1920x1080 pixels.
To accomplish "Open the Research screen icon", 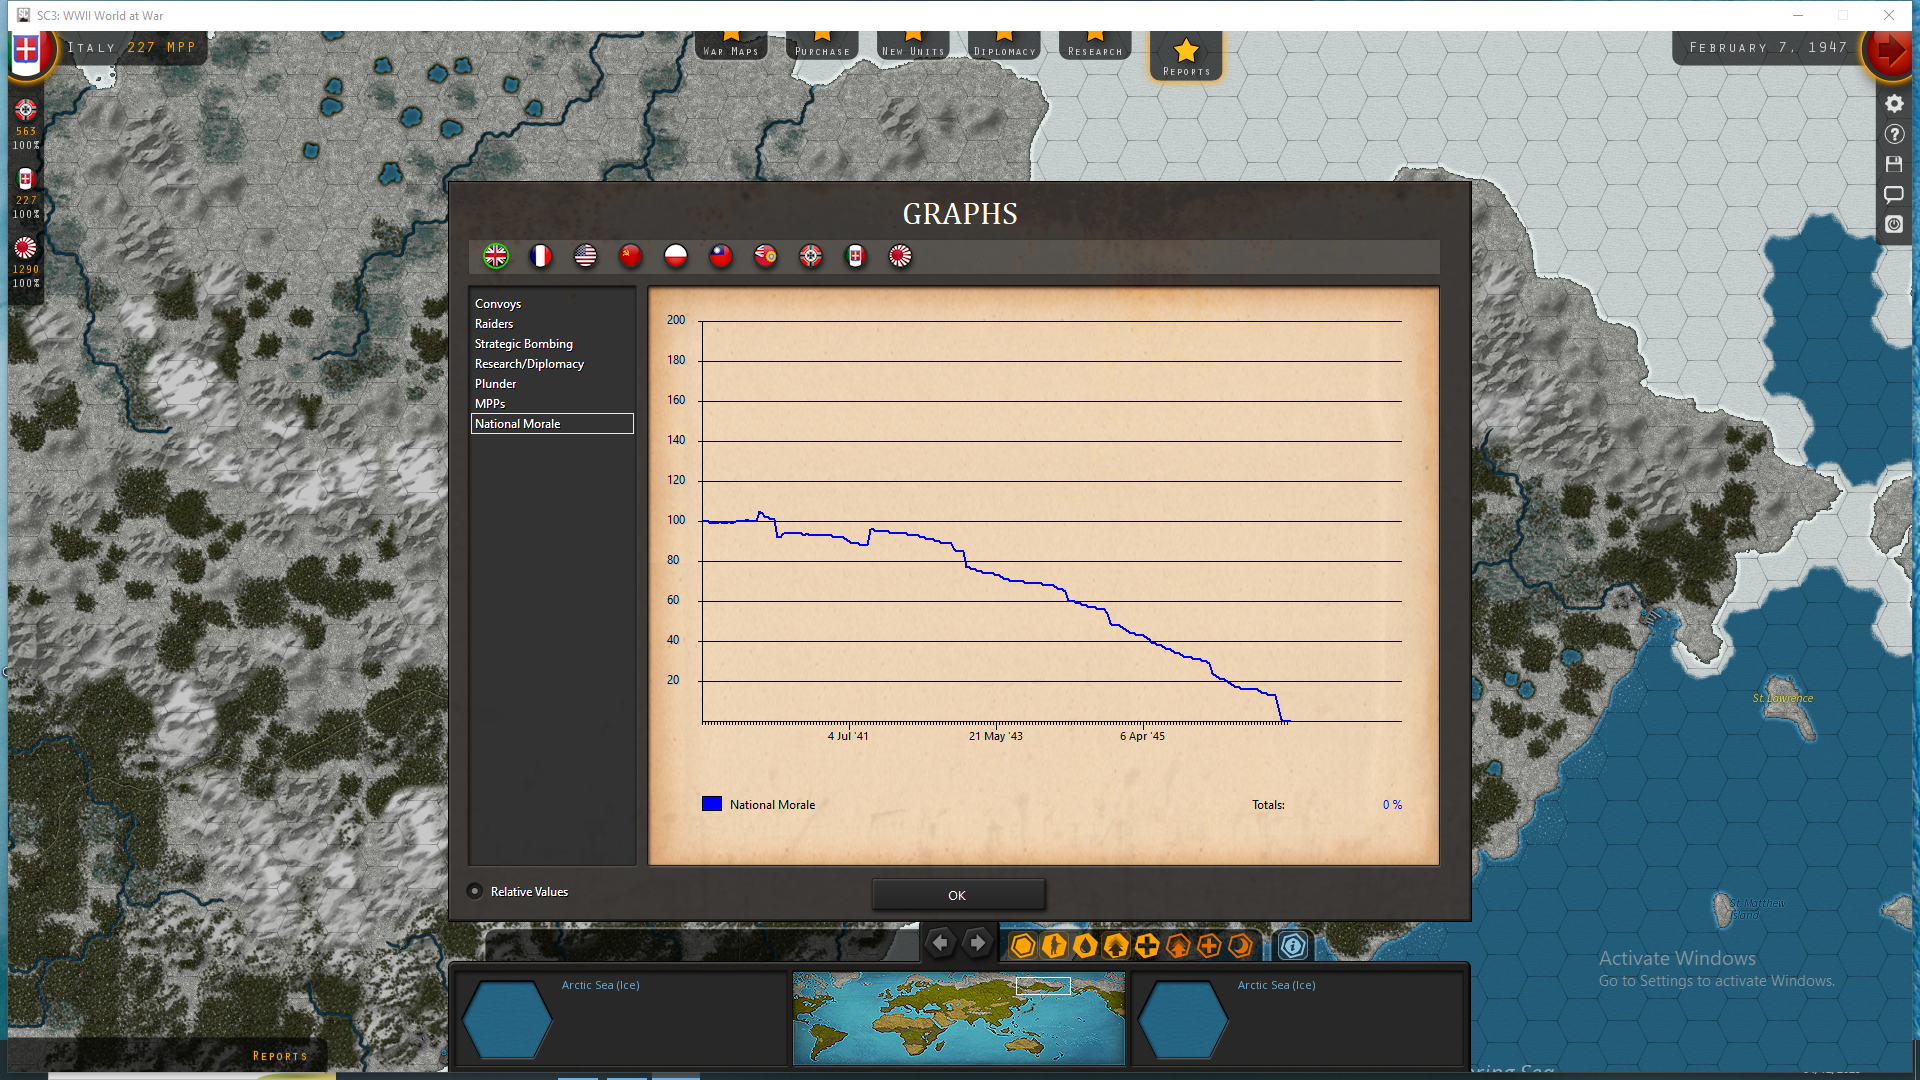I will [1094, 44].
